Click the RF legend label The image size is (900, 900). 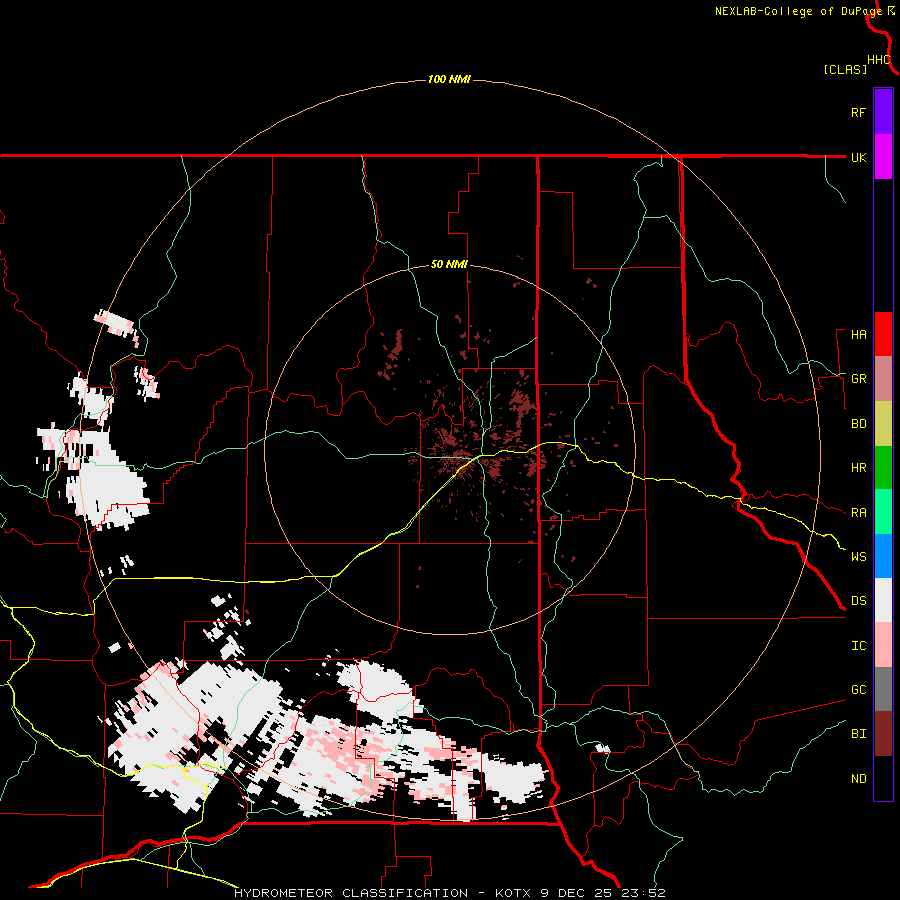858,112
